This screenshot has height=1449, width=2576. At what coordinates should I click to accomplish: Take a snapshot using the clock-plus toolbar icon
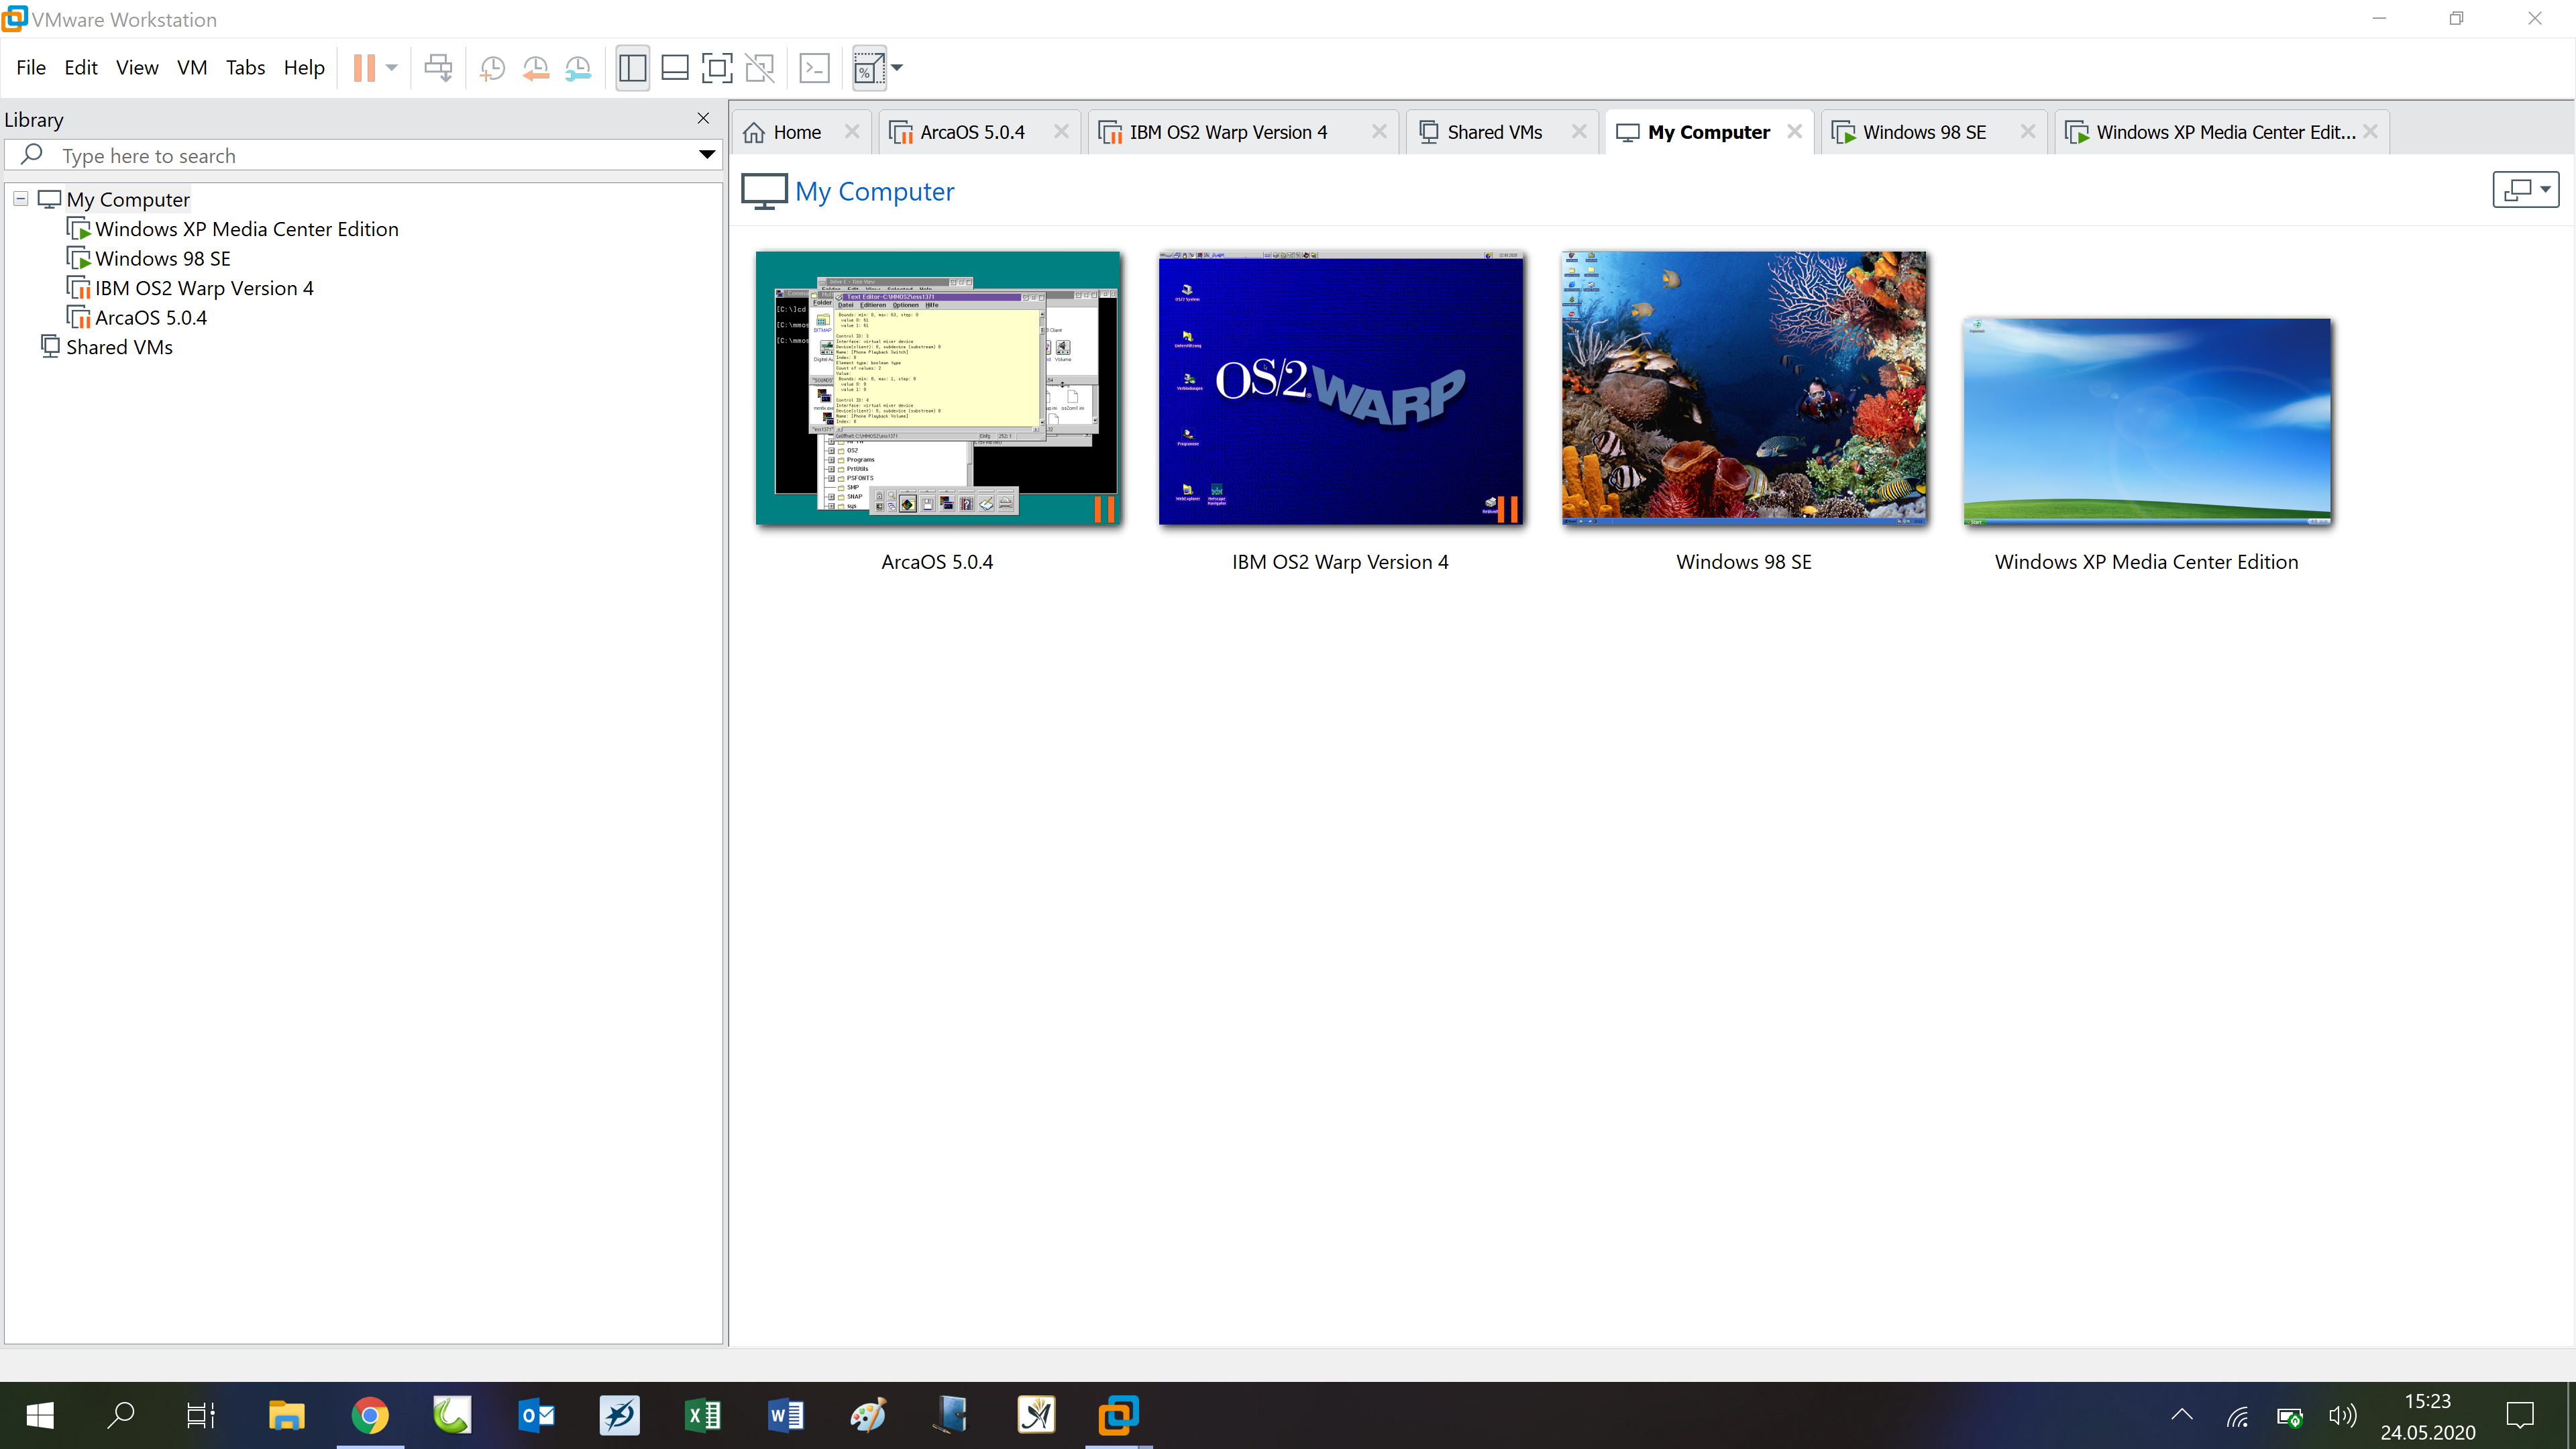click(492, 68)
